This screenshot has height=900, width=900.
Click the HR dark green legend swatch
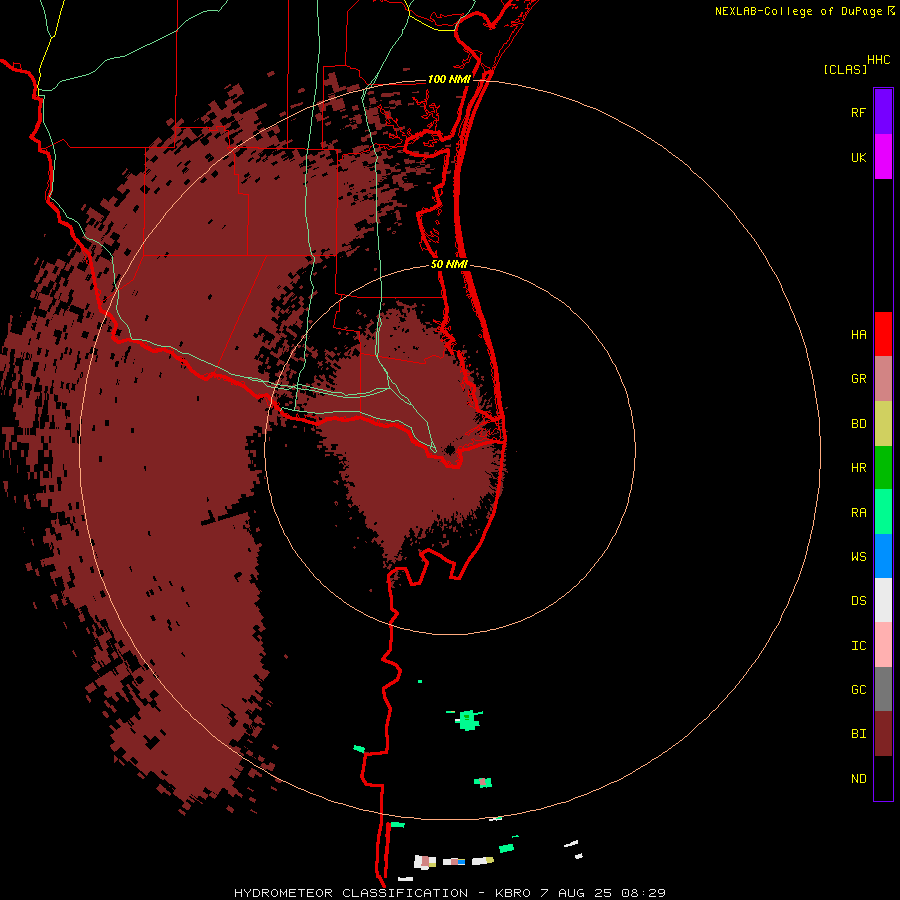pos(883,468)
